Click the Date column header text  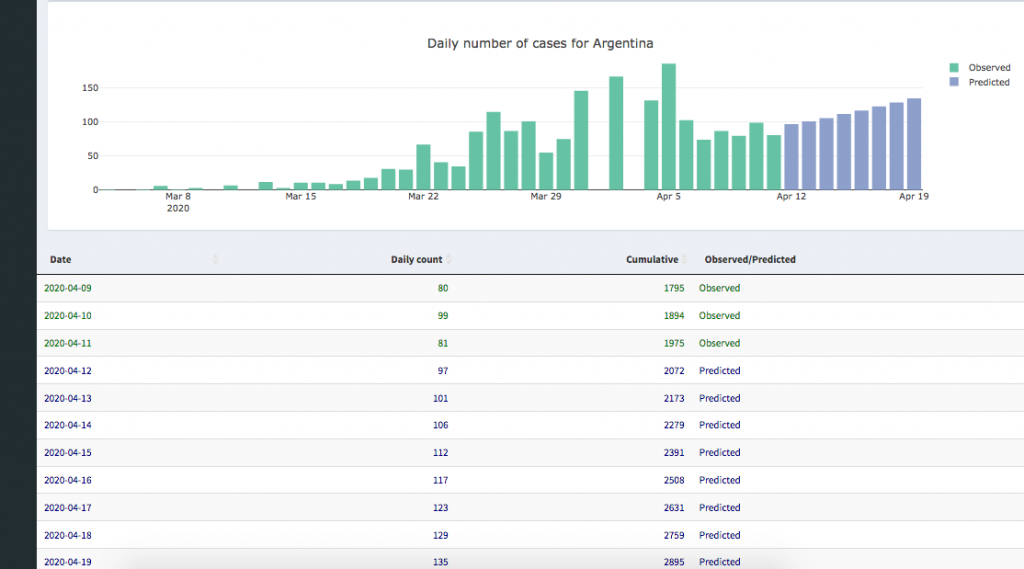point(61,260)
